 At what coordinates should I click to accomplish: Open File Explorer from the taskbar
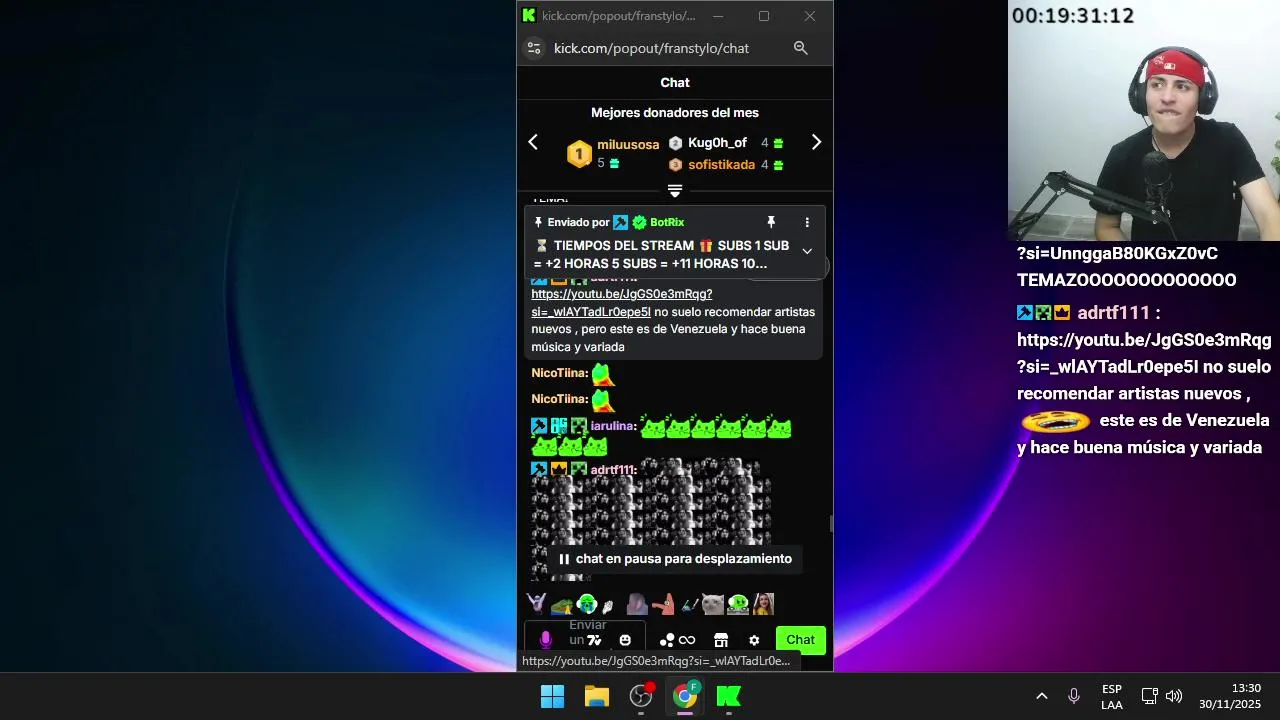click(597, 696)
